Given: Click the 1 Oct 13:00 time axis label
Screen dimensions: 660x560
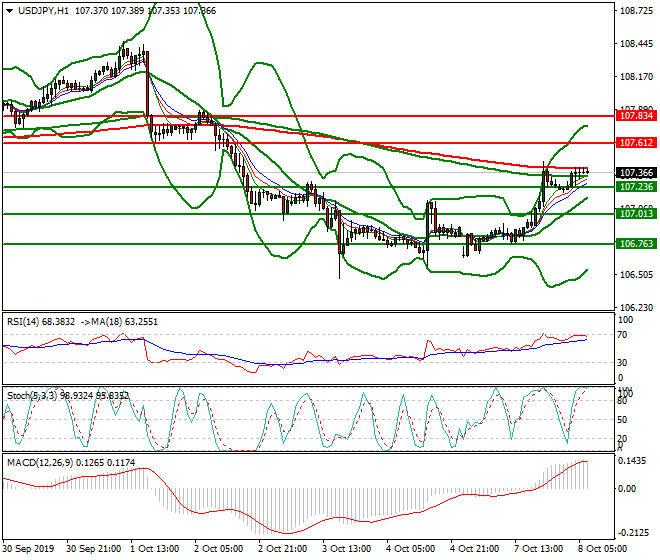Looking at the screenshot, I should [156, 549].
